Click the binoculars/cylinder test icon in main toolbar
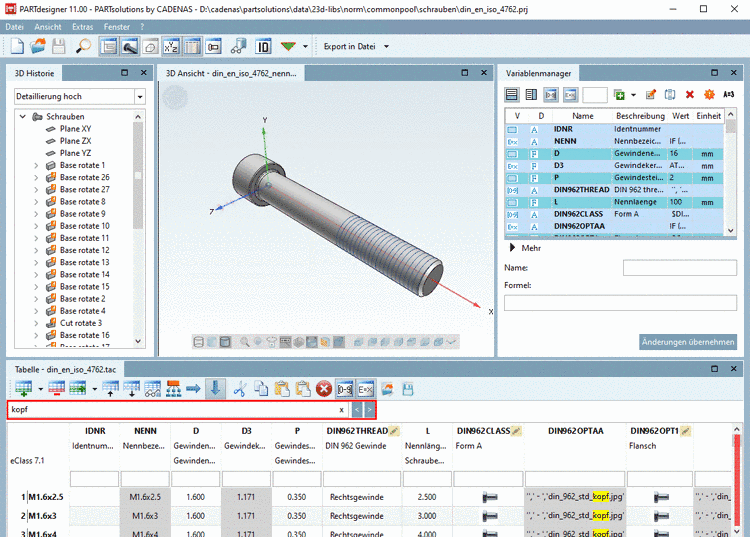Image resolution: width=750 pixels, height=537 pixels. point(238,46)
